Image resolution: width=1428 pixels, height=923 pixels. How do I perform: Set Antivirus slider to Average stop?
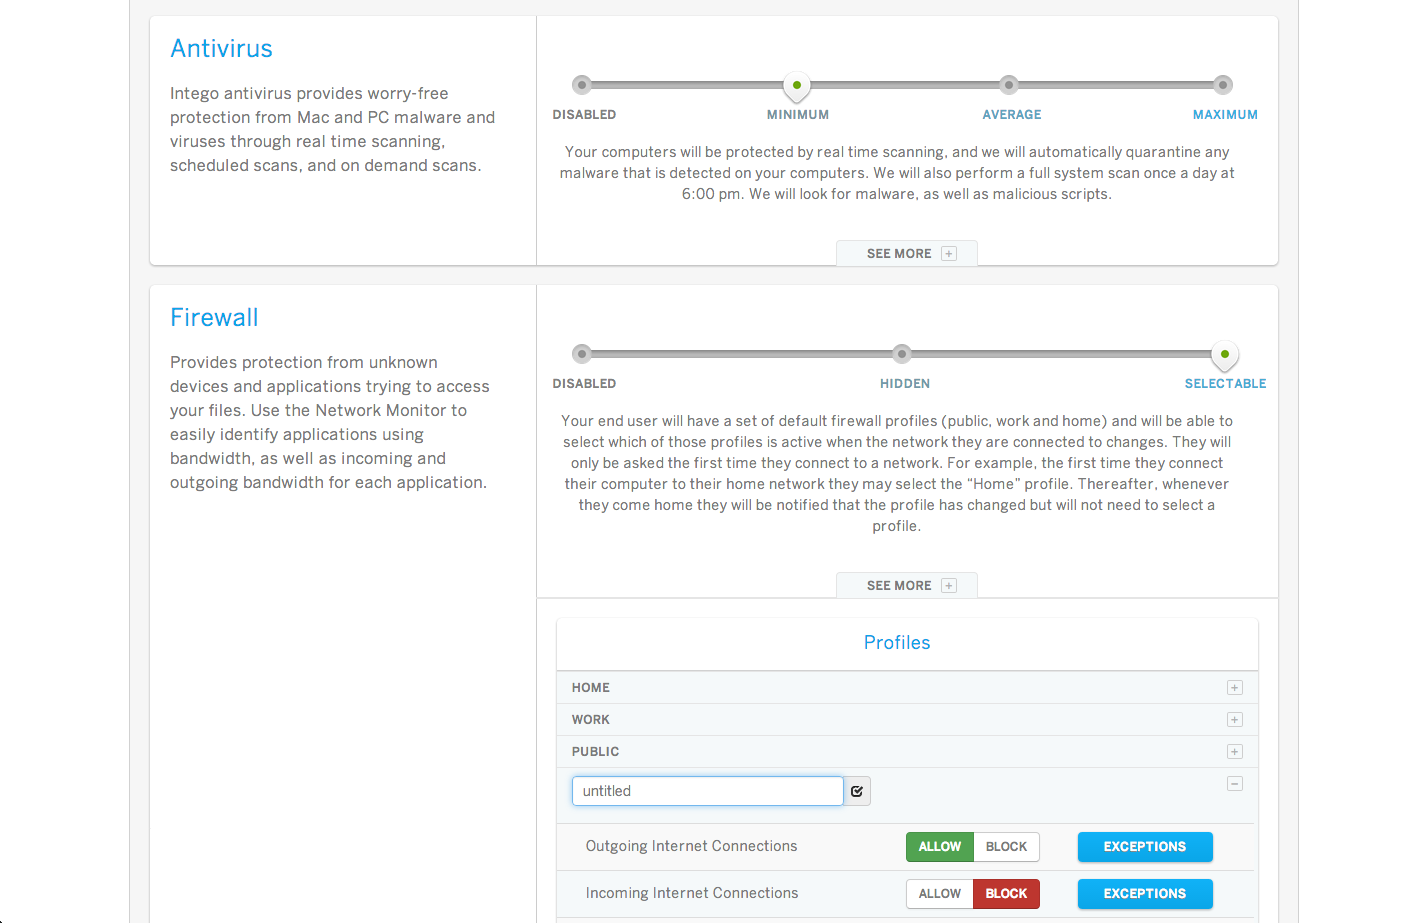pos(1009,85)
